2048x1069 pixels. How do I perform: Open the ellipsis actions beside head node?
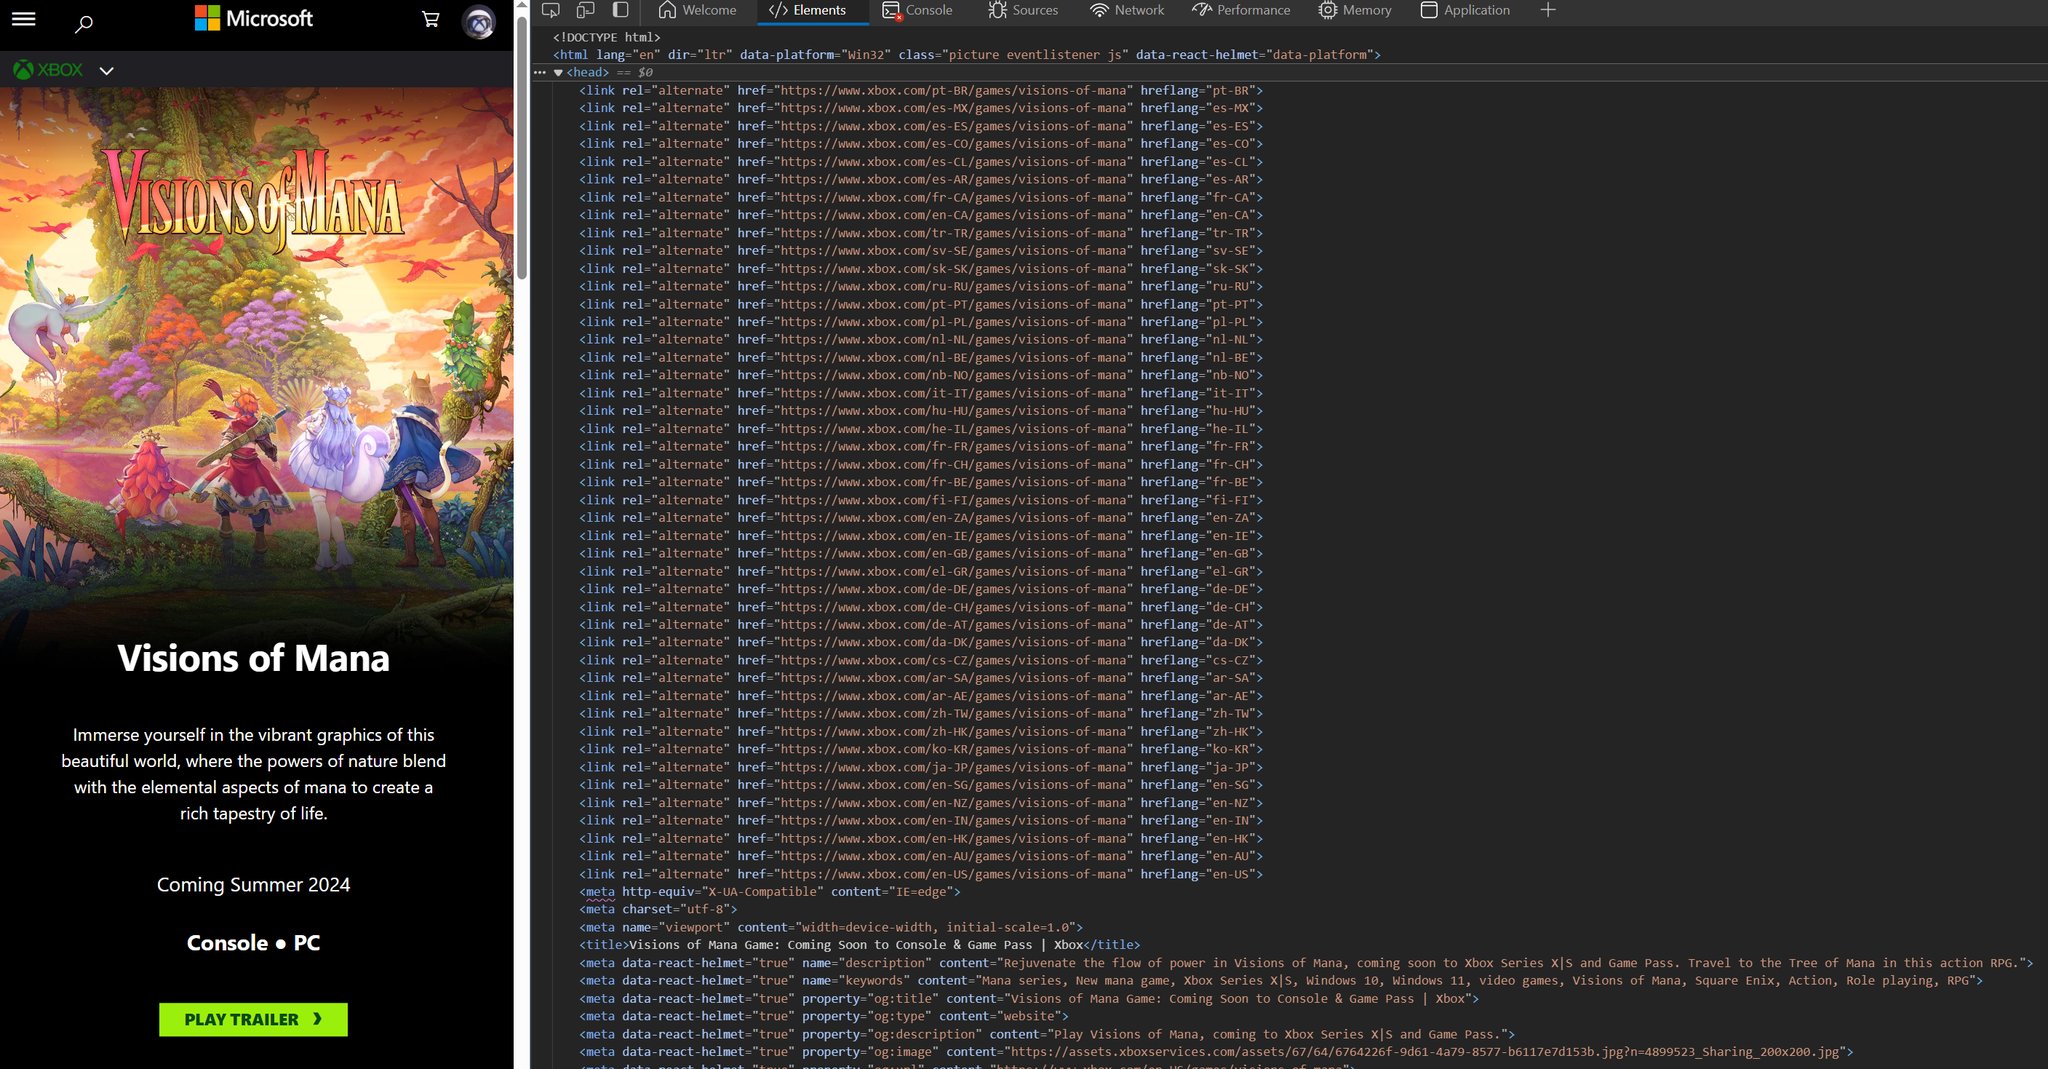point(540,73)
